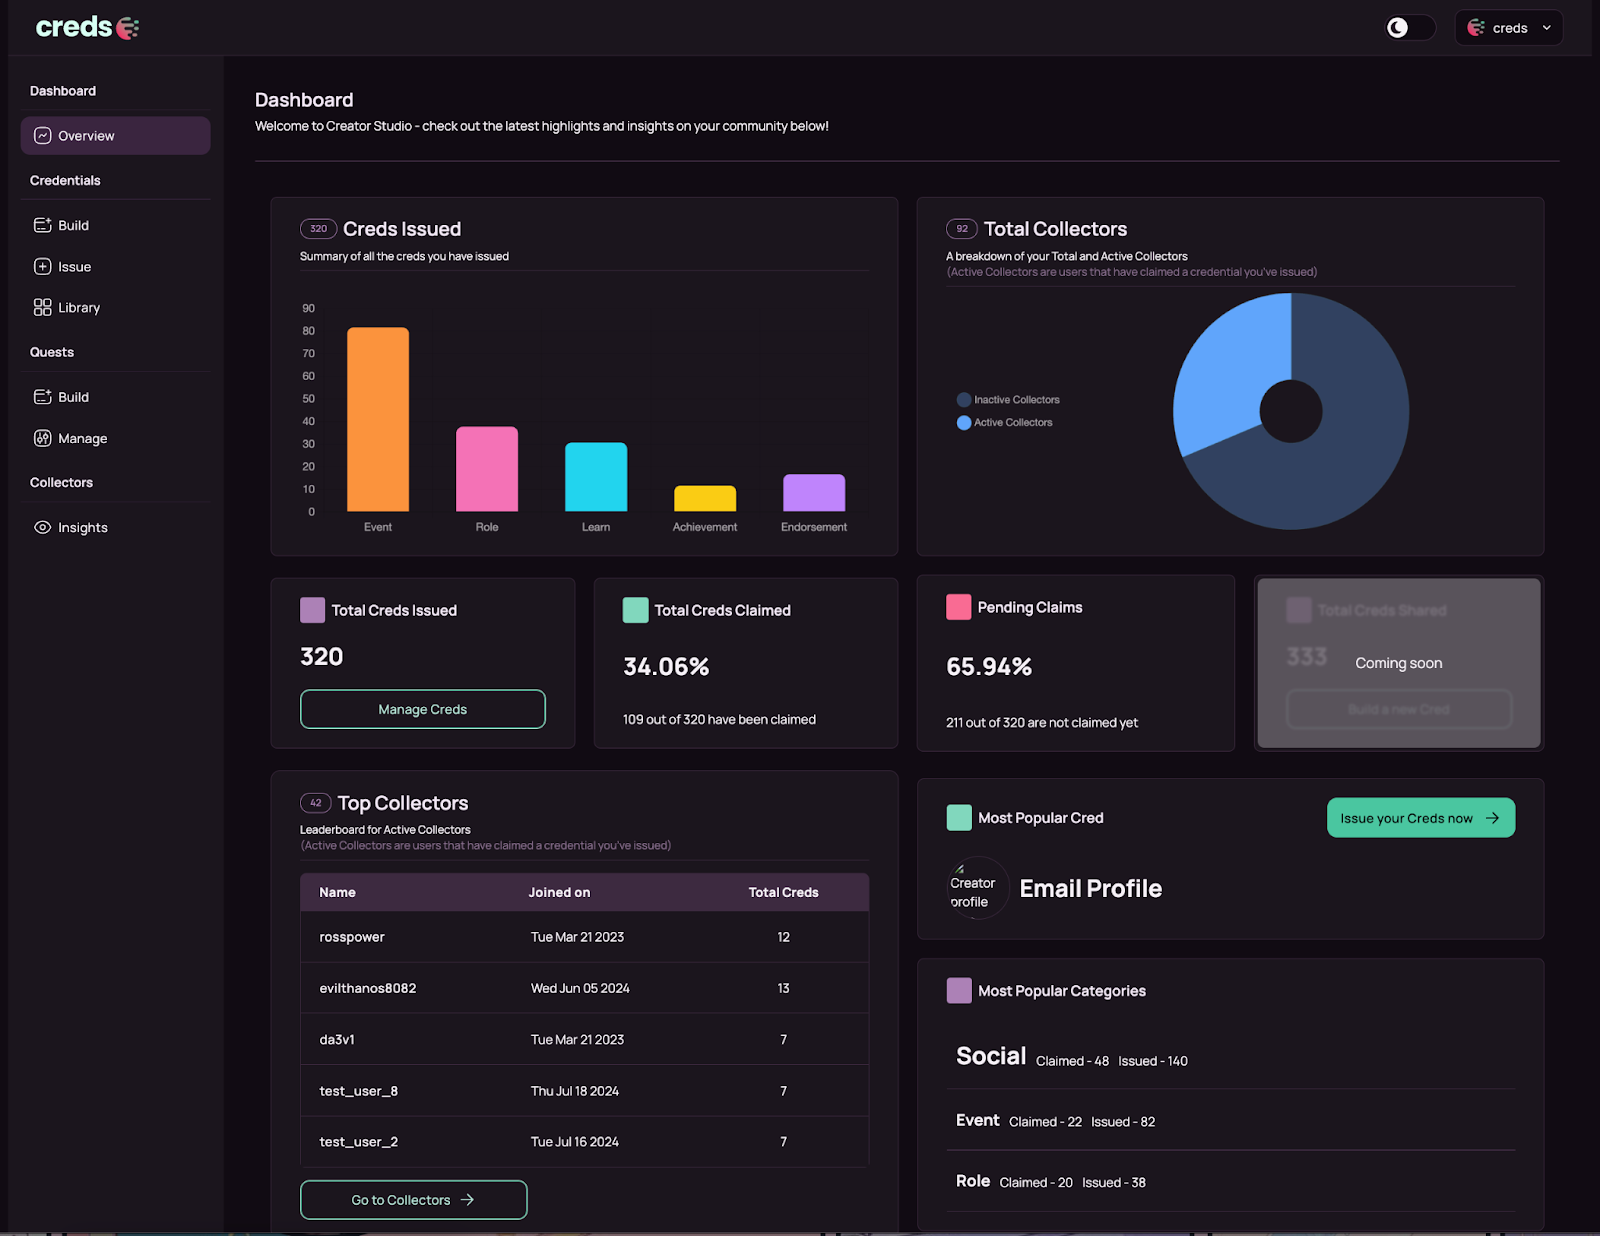
Task: Toggle Active Collectors legend item
Action: [1005, 423]
